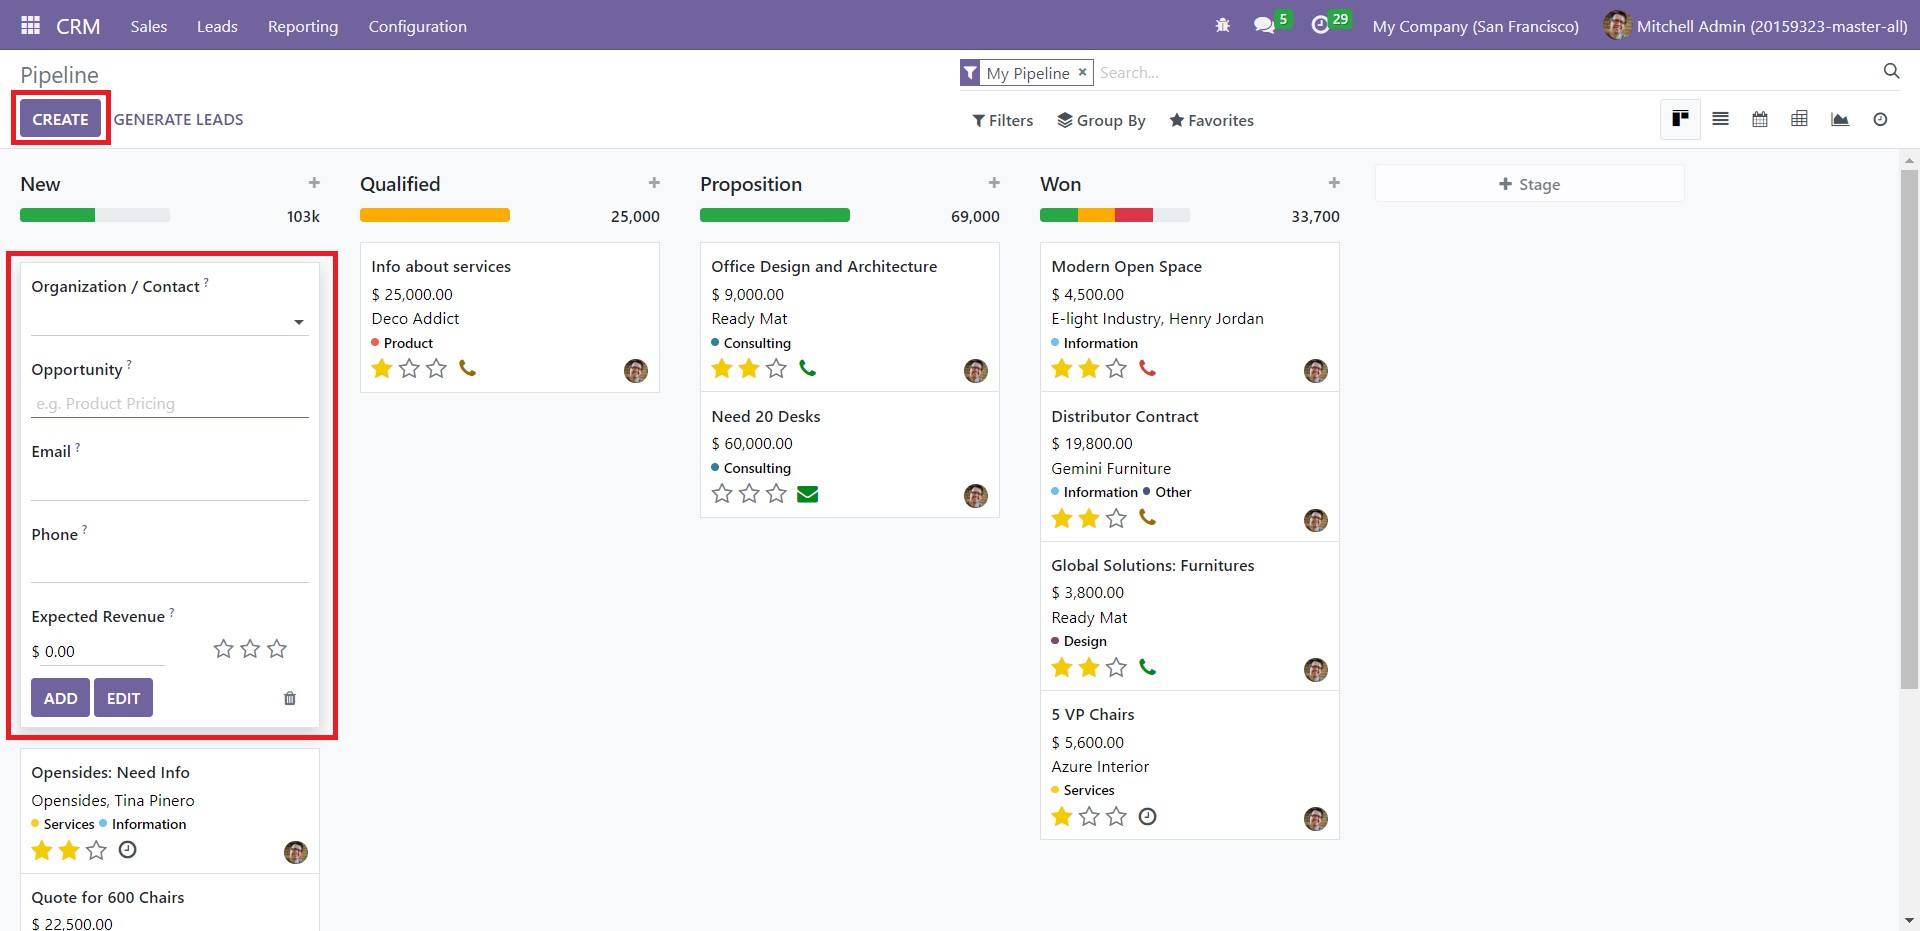Viewport: 1920px width, 931px height.
Task: Open the Sales menu
Action: (149, 26)
